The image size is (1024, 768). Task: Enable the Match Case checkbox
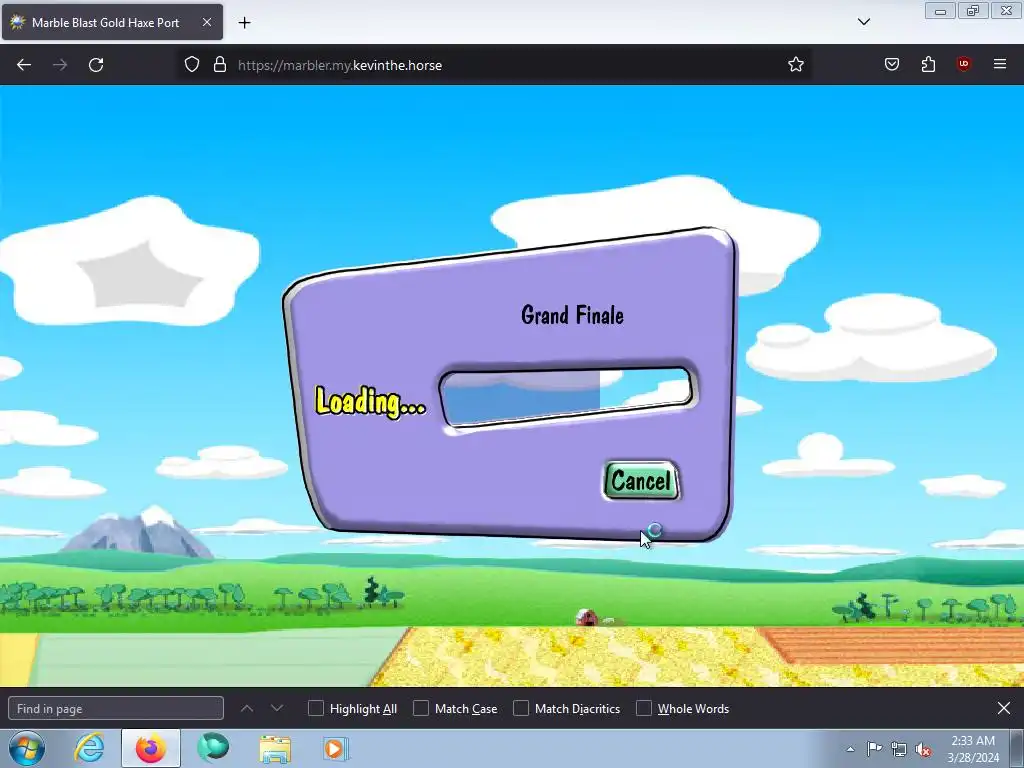[421, 709]
